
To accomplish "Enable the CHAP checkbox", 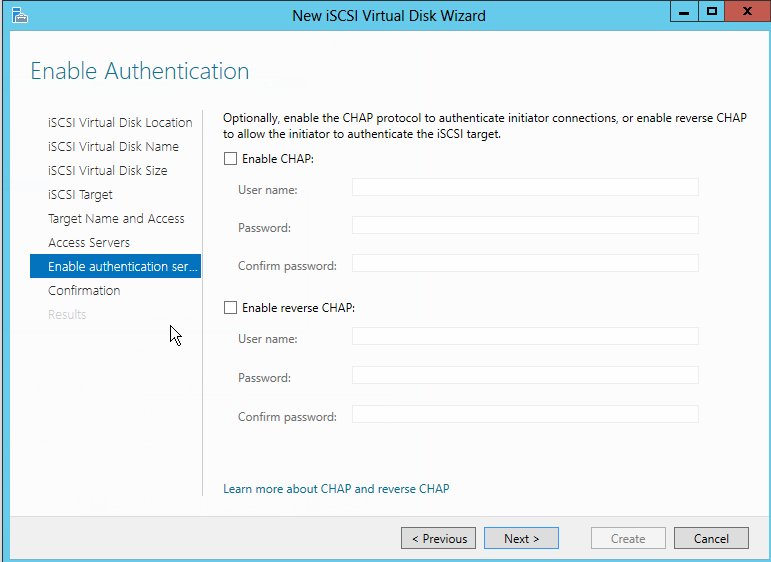I will (231, 158).
